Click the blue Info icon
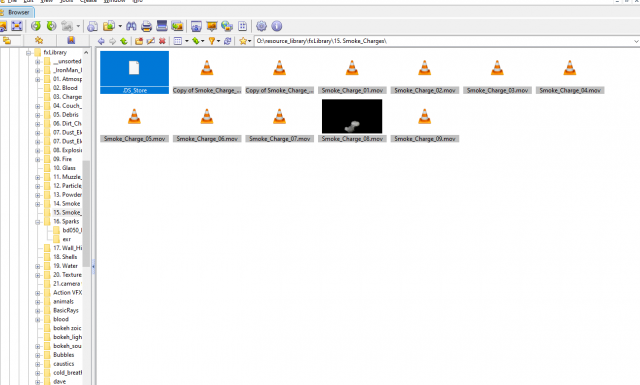640x385 pixels. pyautogui.click(x=277, y=26)
